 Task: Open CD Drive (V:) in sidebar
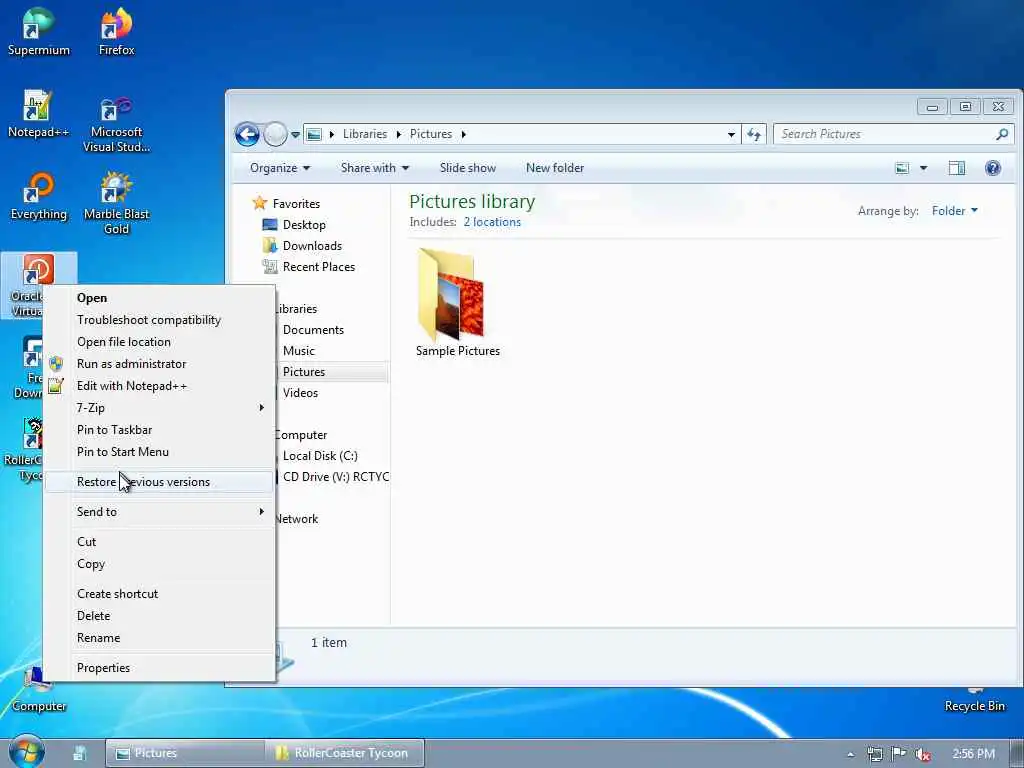pos(336,477)
